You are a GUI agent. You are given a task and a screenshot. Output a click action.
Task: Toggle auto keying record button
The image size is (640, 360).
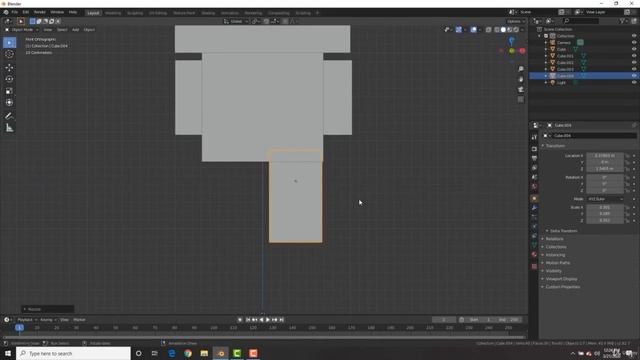240,320
